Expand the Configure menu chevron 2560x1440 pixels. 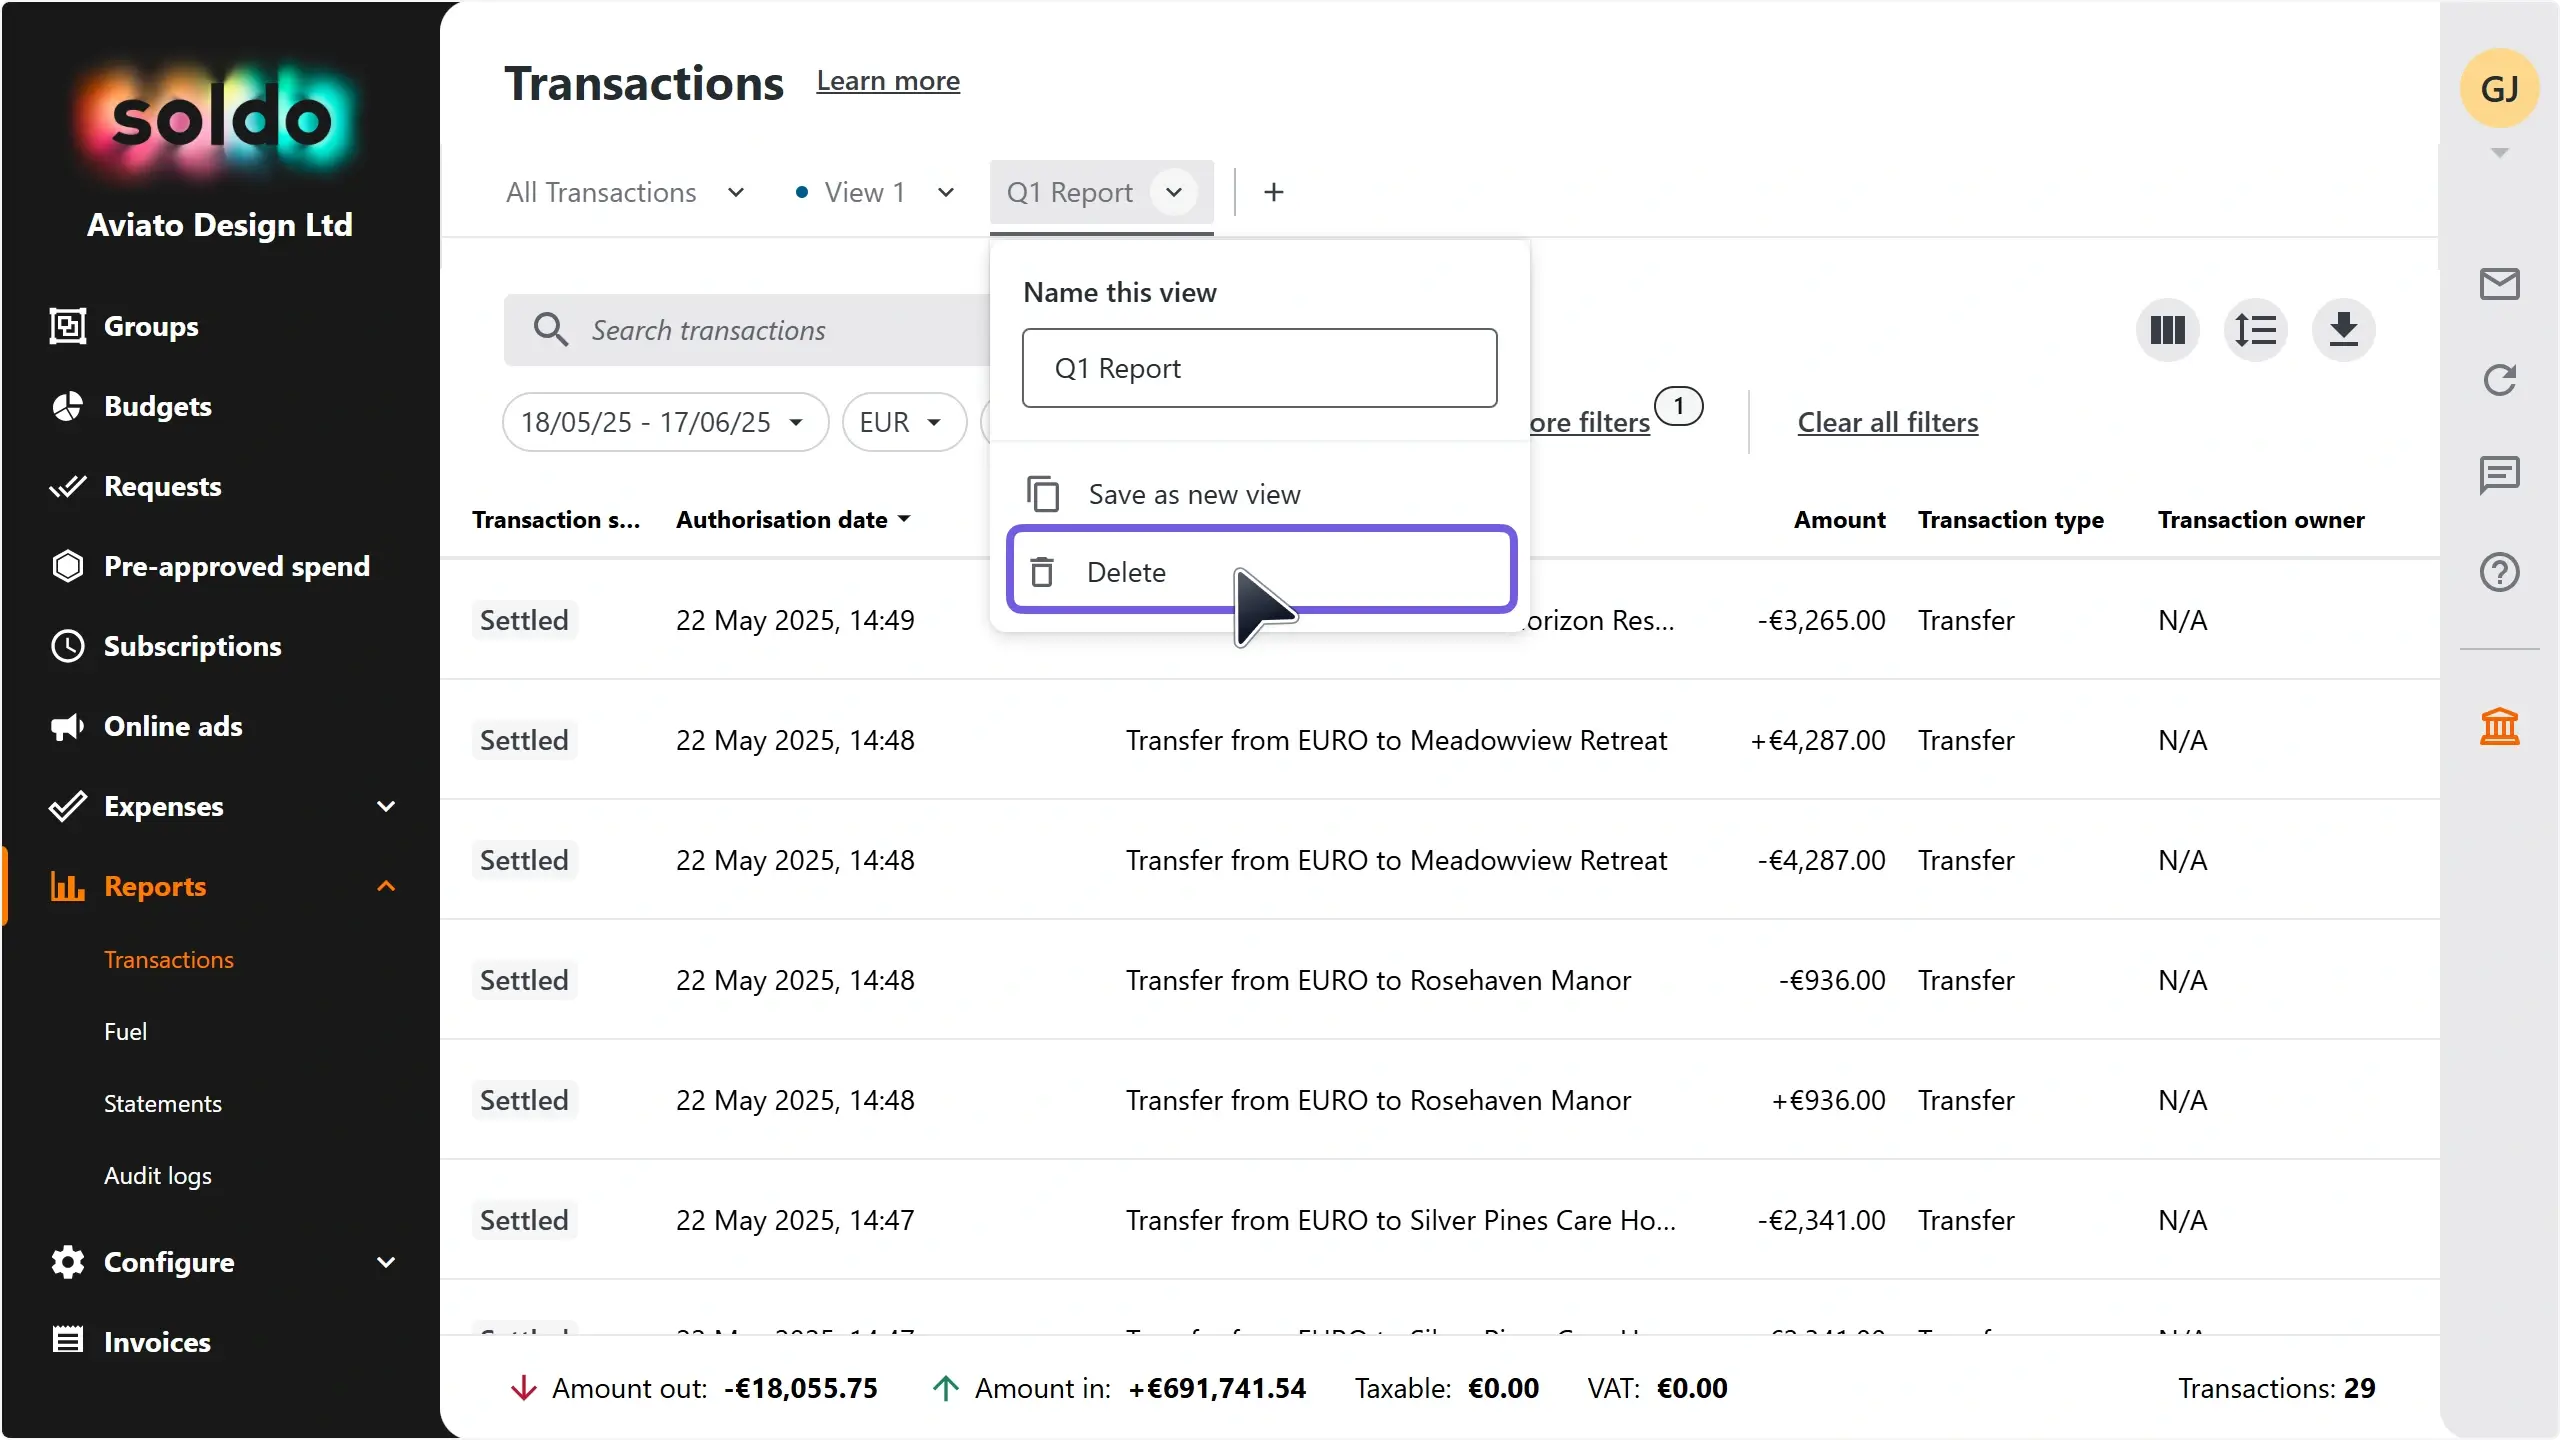click(386, 1262)
